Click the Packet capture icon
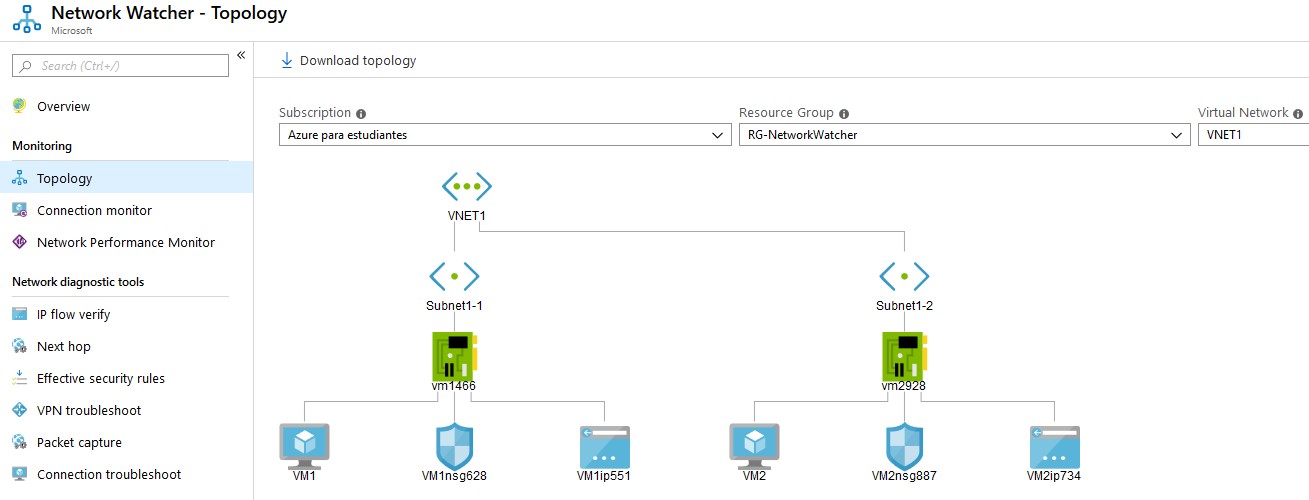 click(x=19, y=442)
